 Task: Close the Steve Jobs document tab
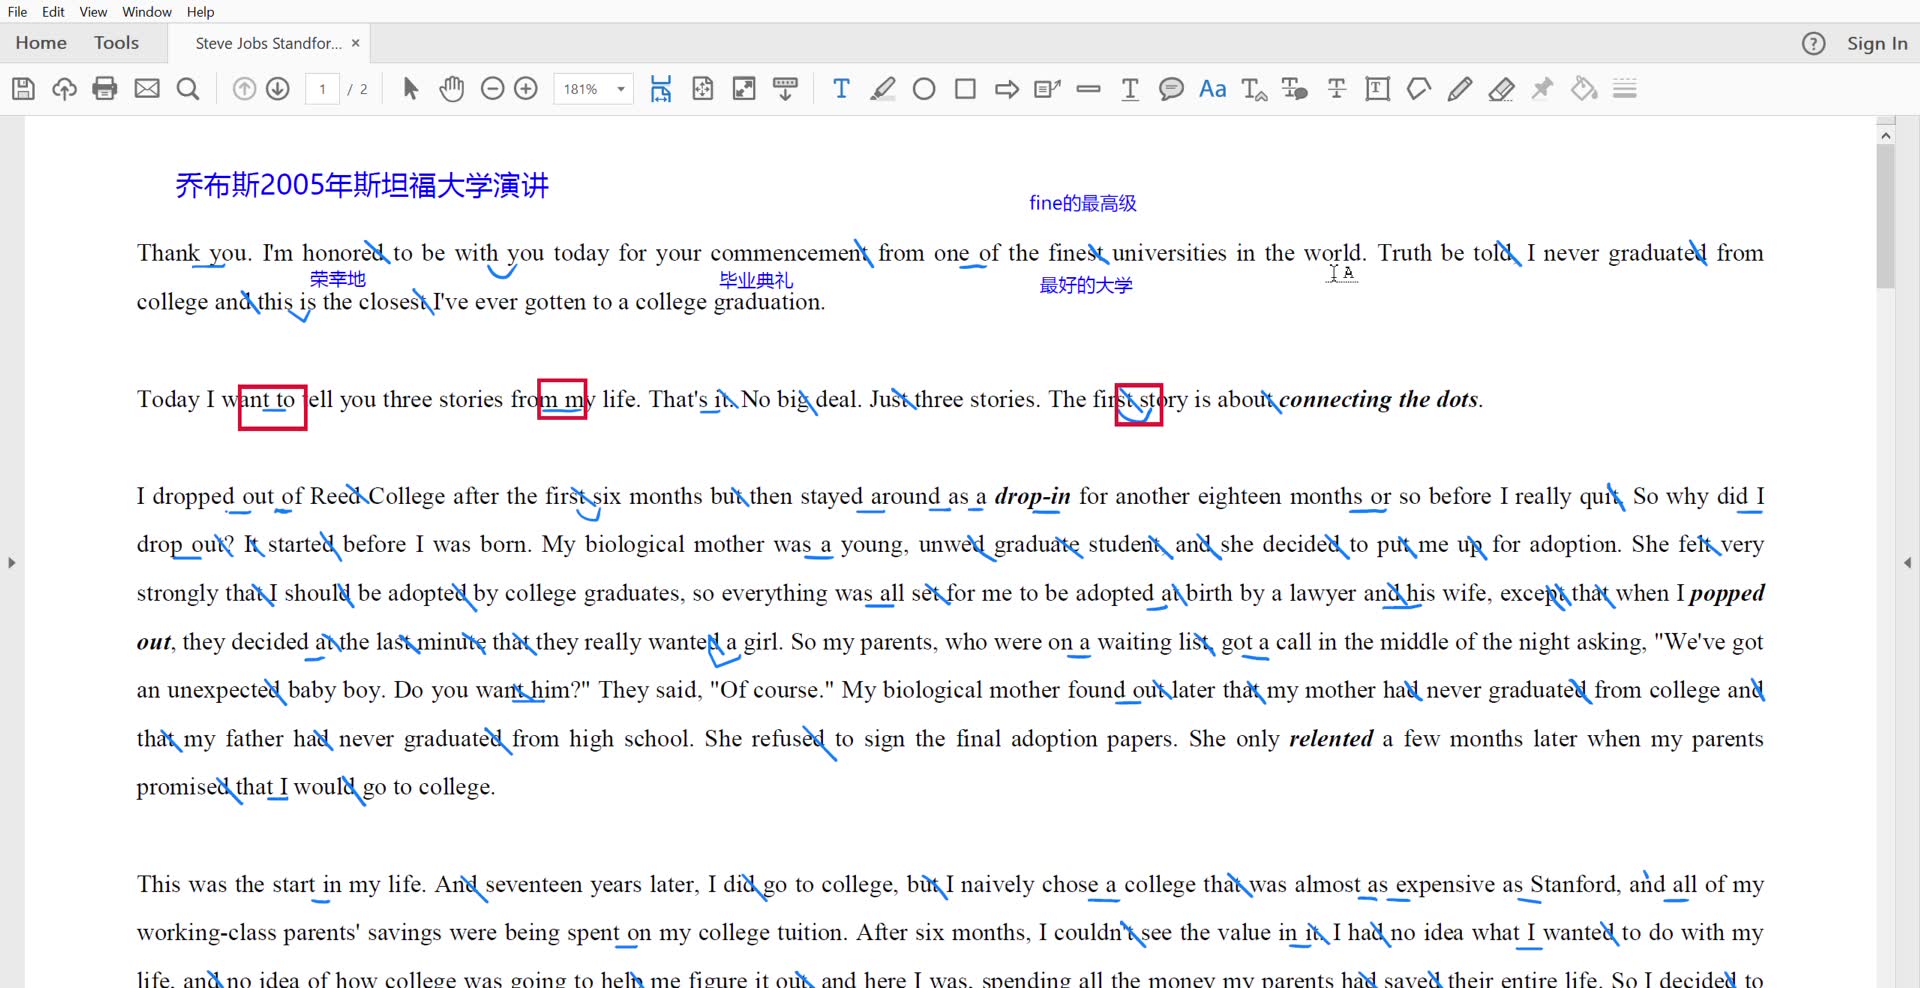coord(355,43)
